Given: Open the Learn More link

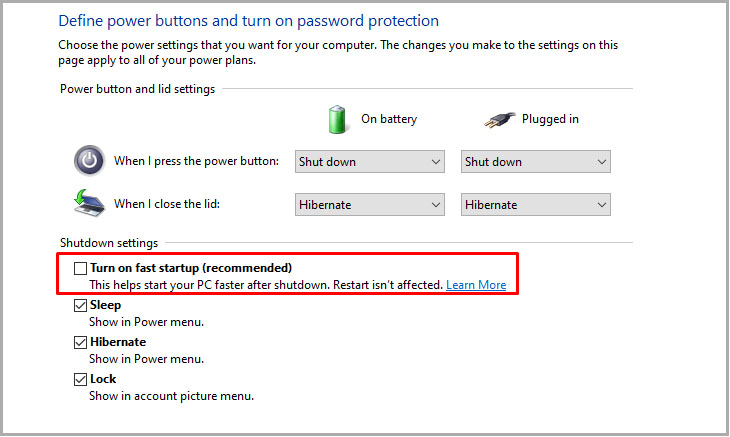Looking at the screenshot, I should pos(476,285).
